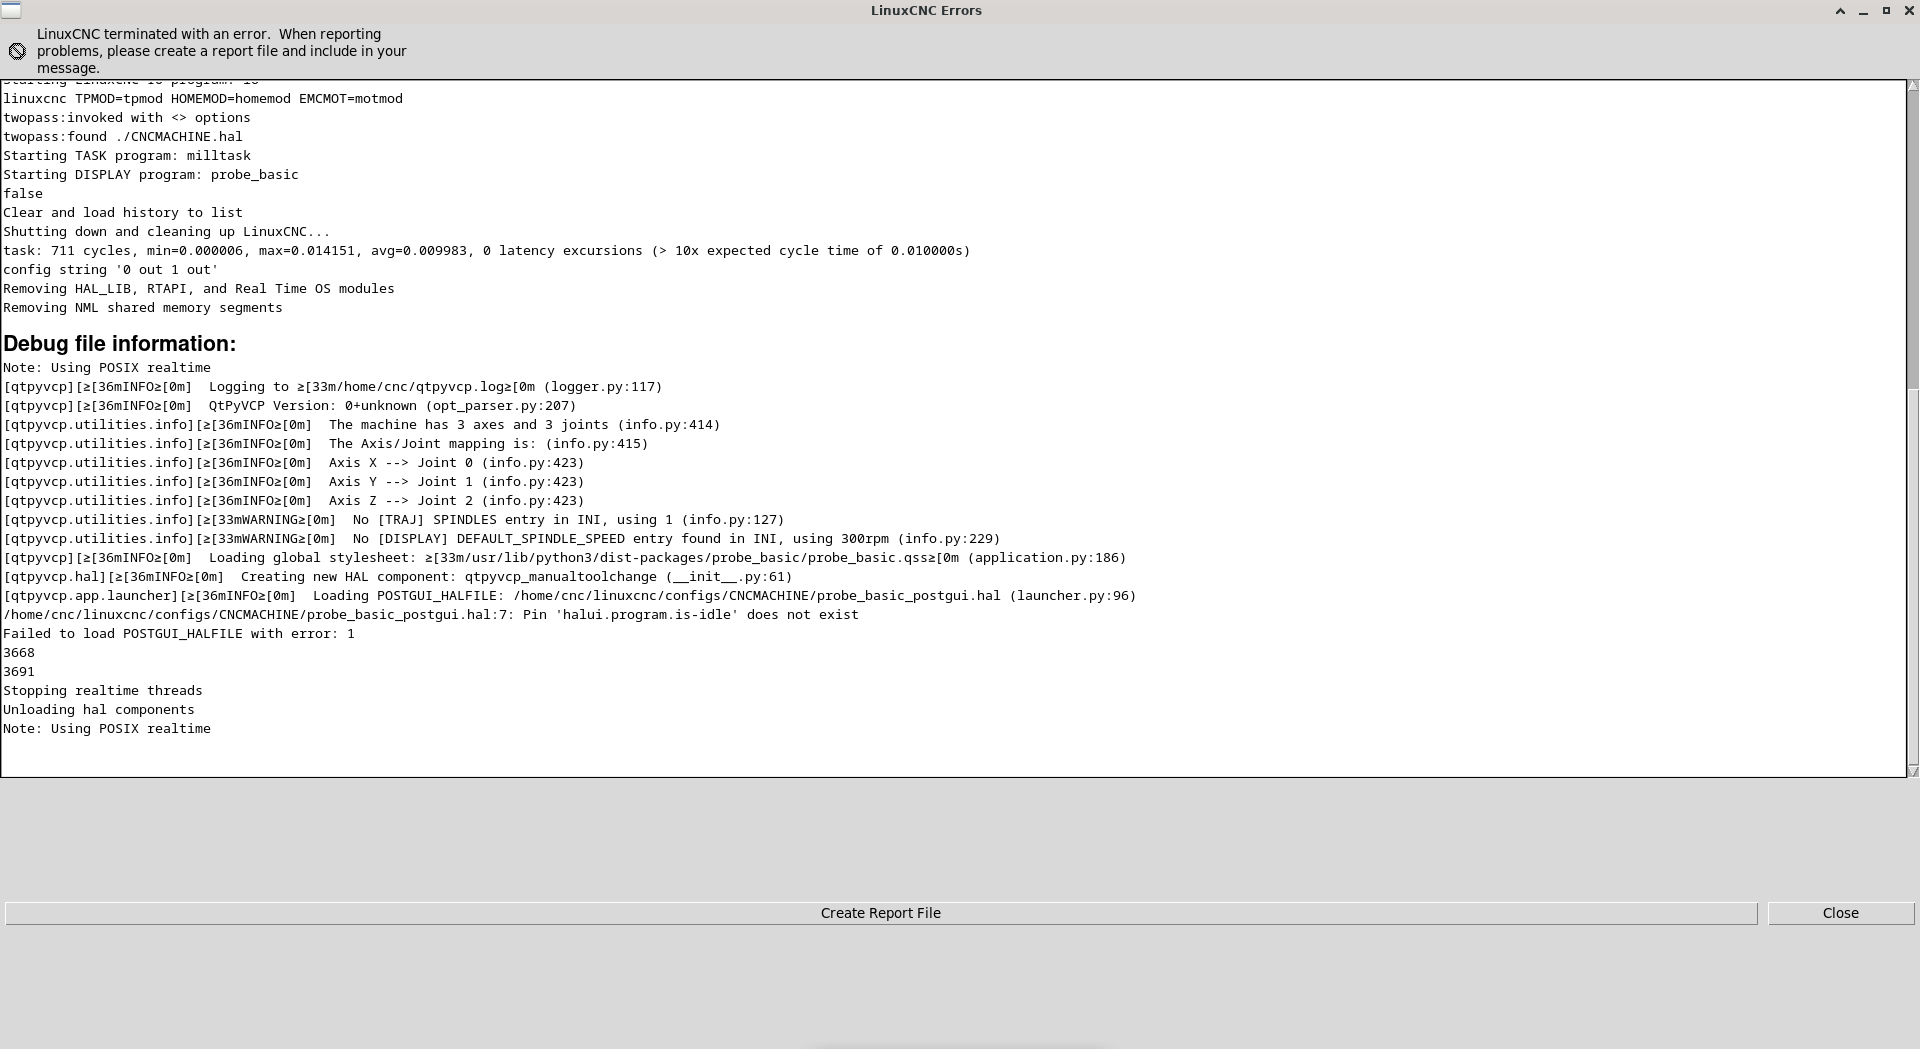1920x1049 pixels.
Task: Click the 'Axis X --> Joint 0' line
Action: tap(294, 463)
